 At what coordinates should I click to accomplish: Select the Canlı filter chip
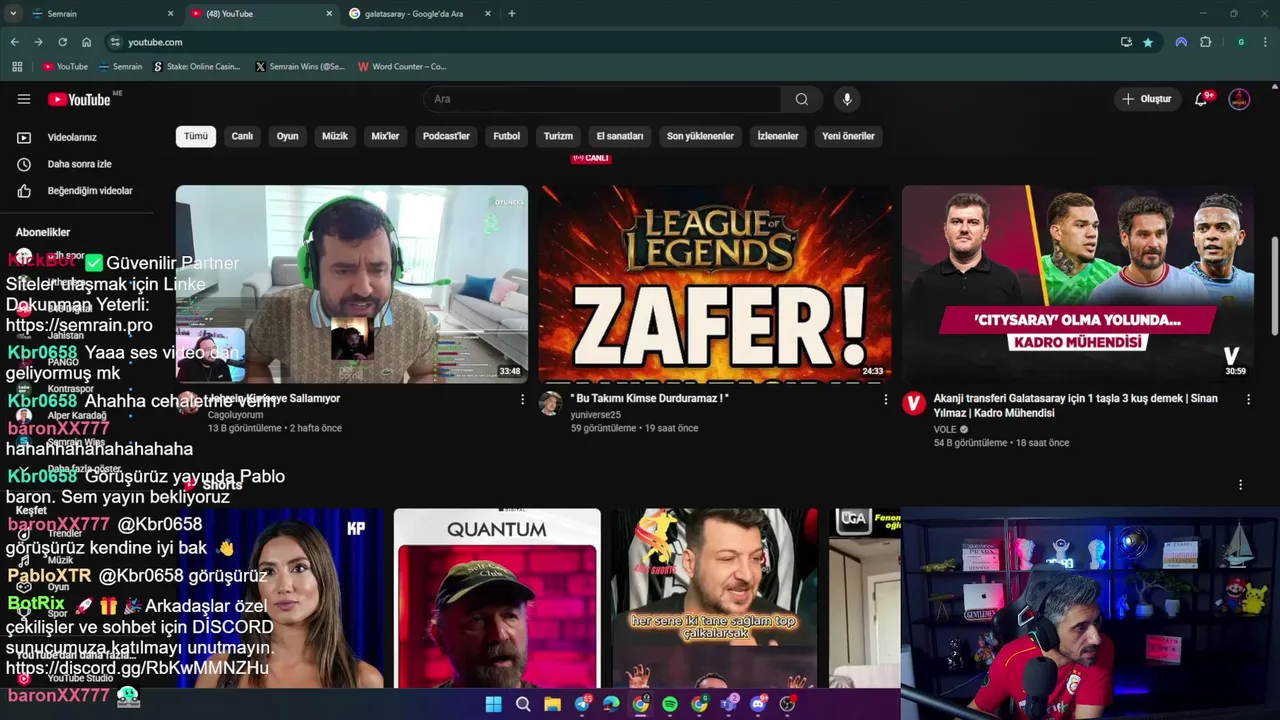tap(243, 136)
